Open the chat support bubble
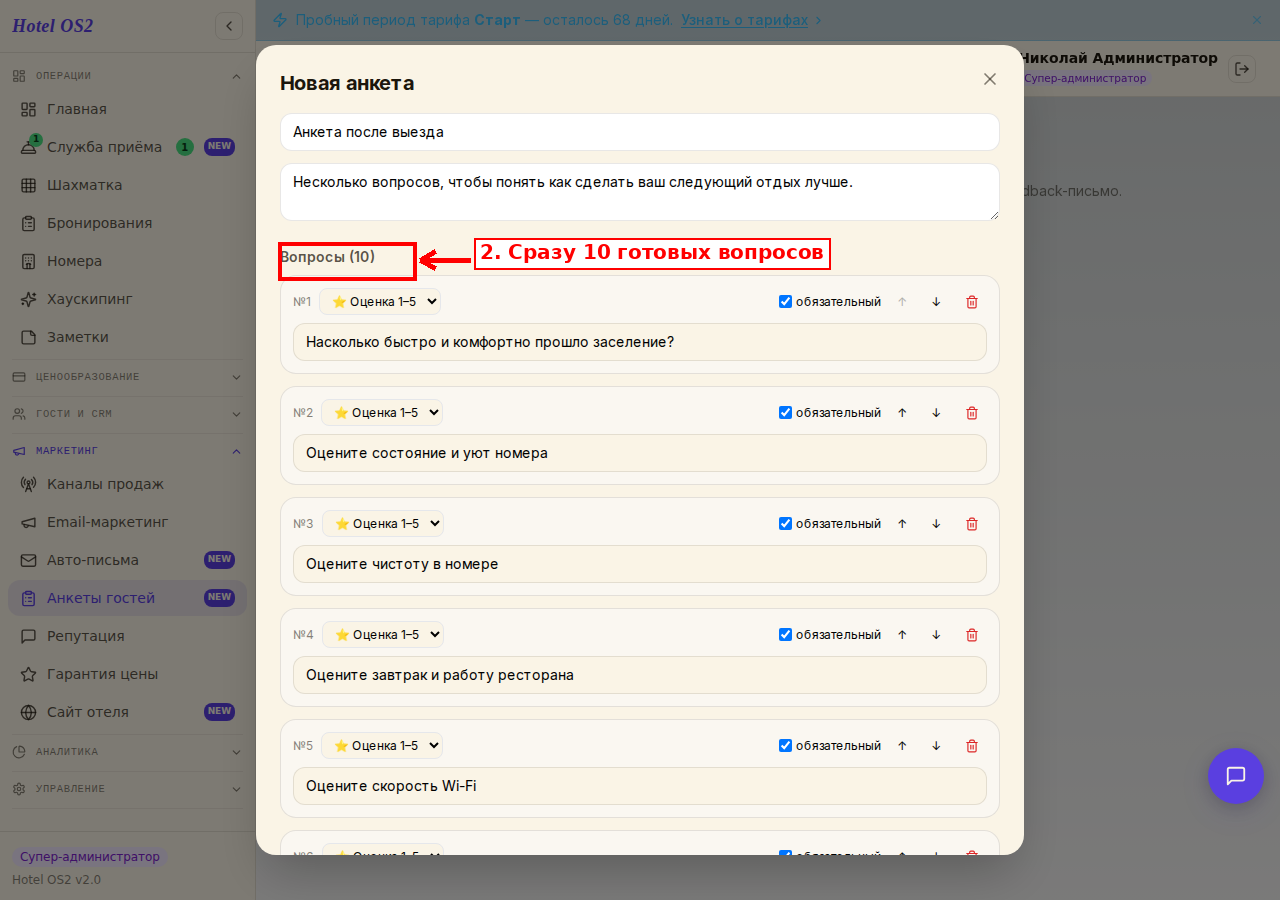 click(x=1236, y=776)
